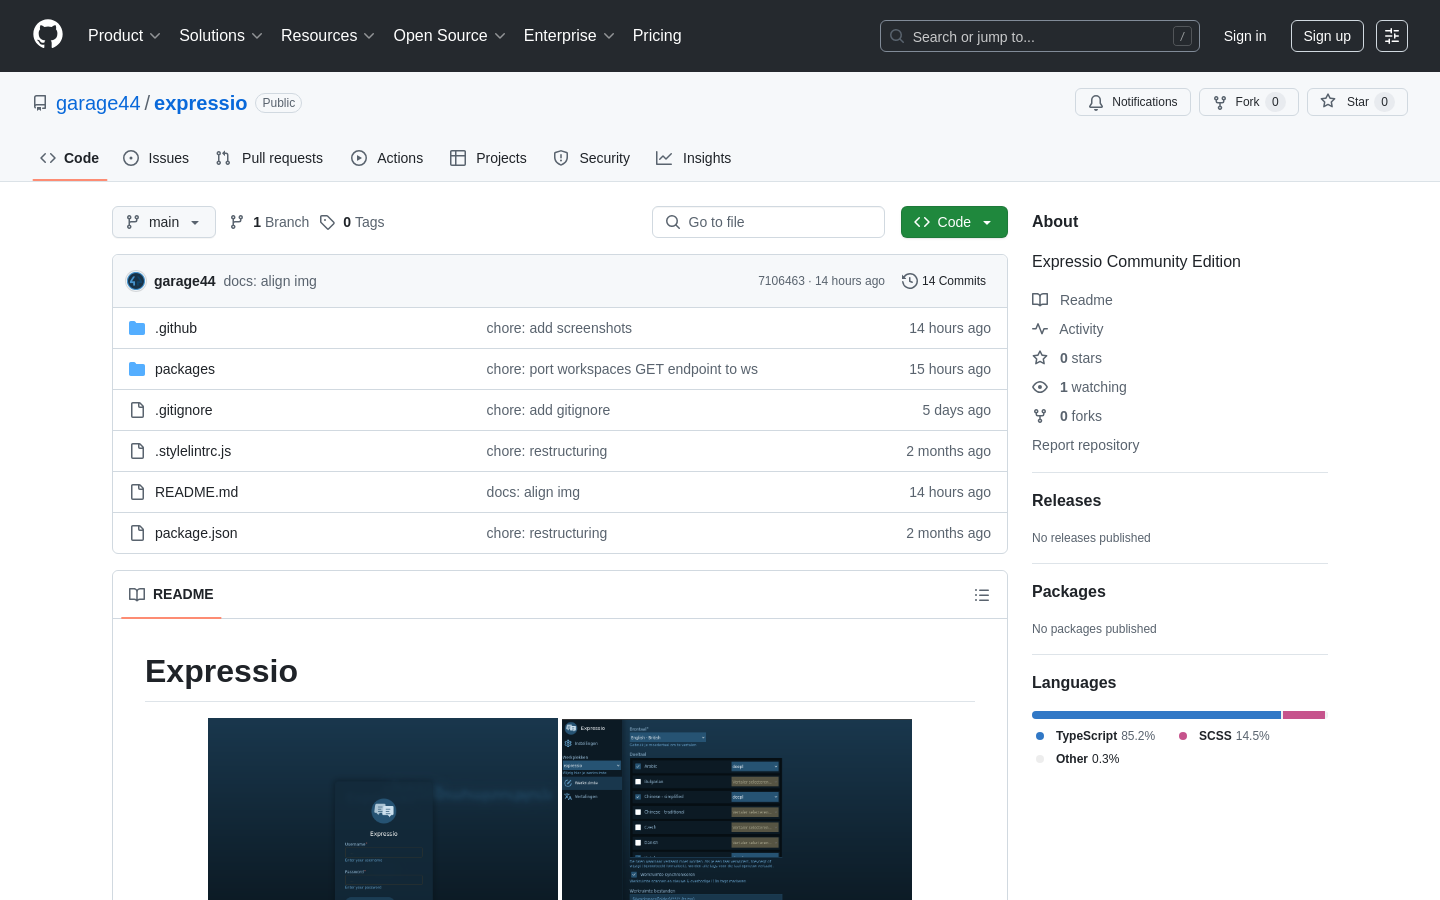Switch to the Issues tab
This screenshot has height=900, width=1440.
pos(156,158)
